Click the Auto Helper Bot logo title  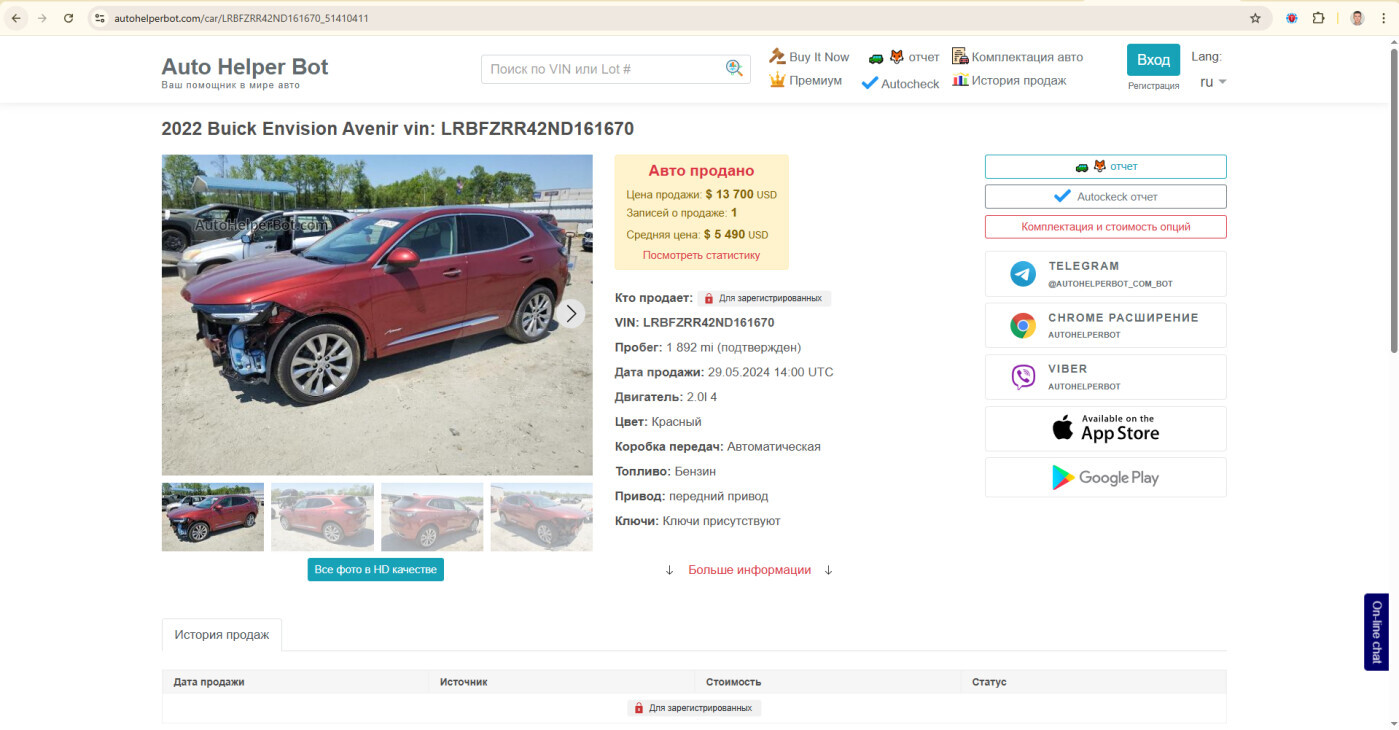point(245,67)
